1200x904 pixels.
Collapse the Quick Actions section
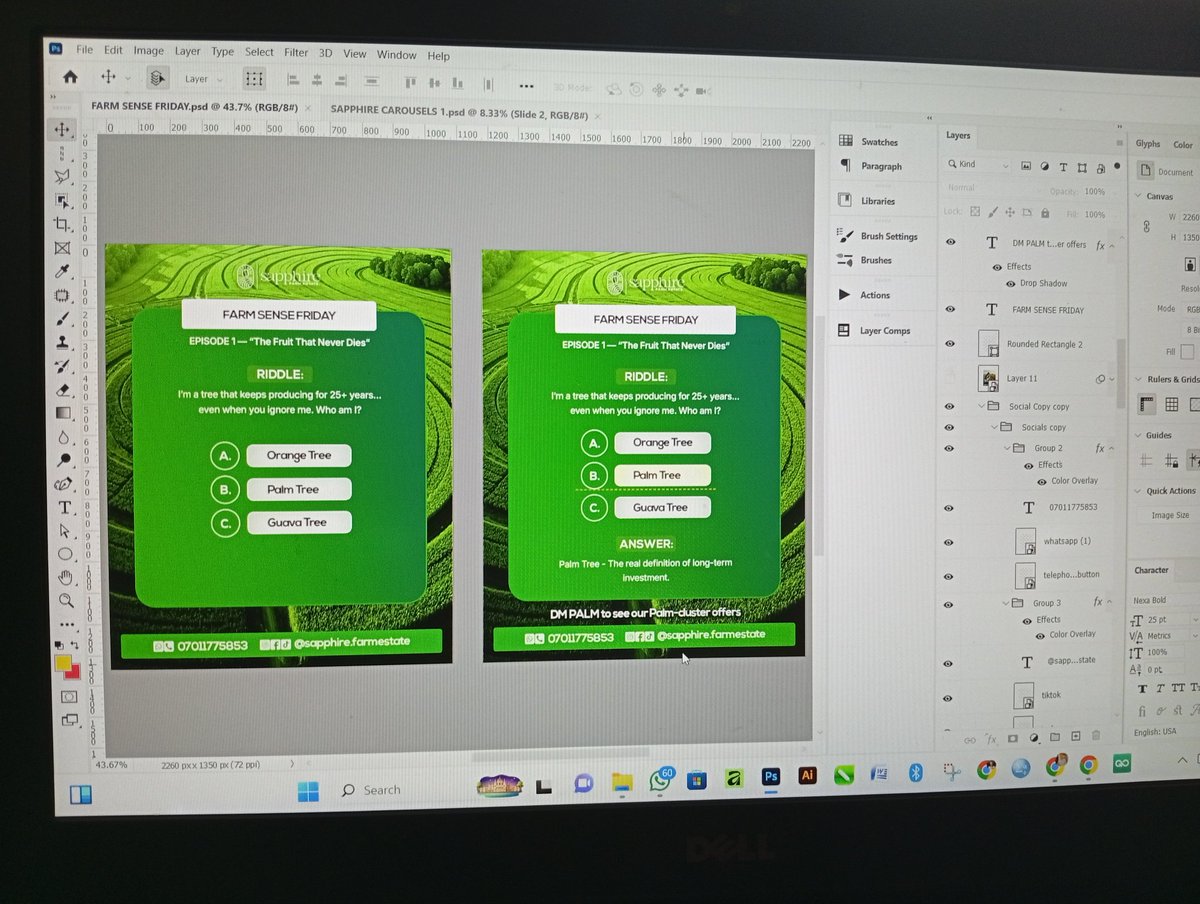click(x=1137, y=491)
